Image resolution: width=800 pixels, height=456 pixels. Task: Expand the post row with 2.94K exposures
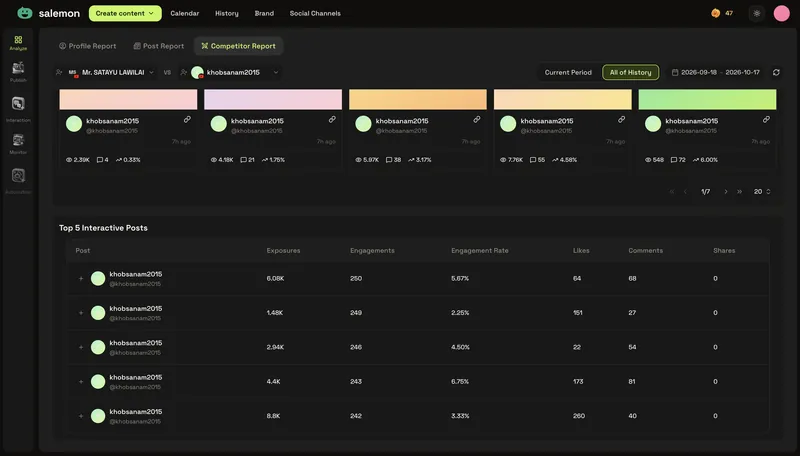point(81,347)
